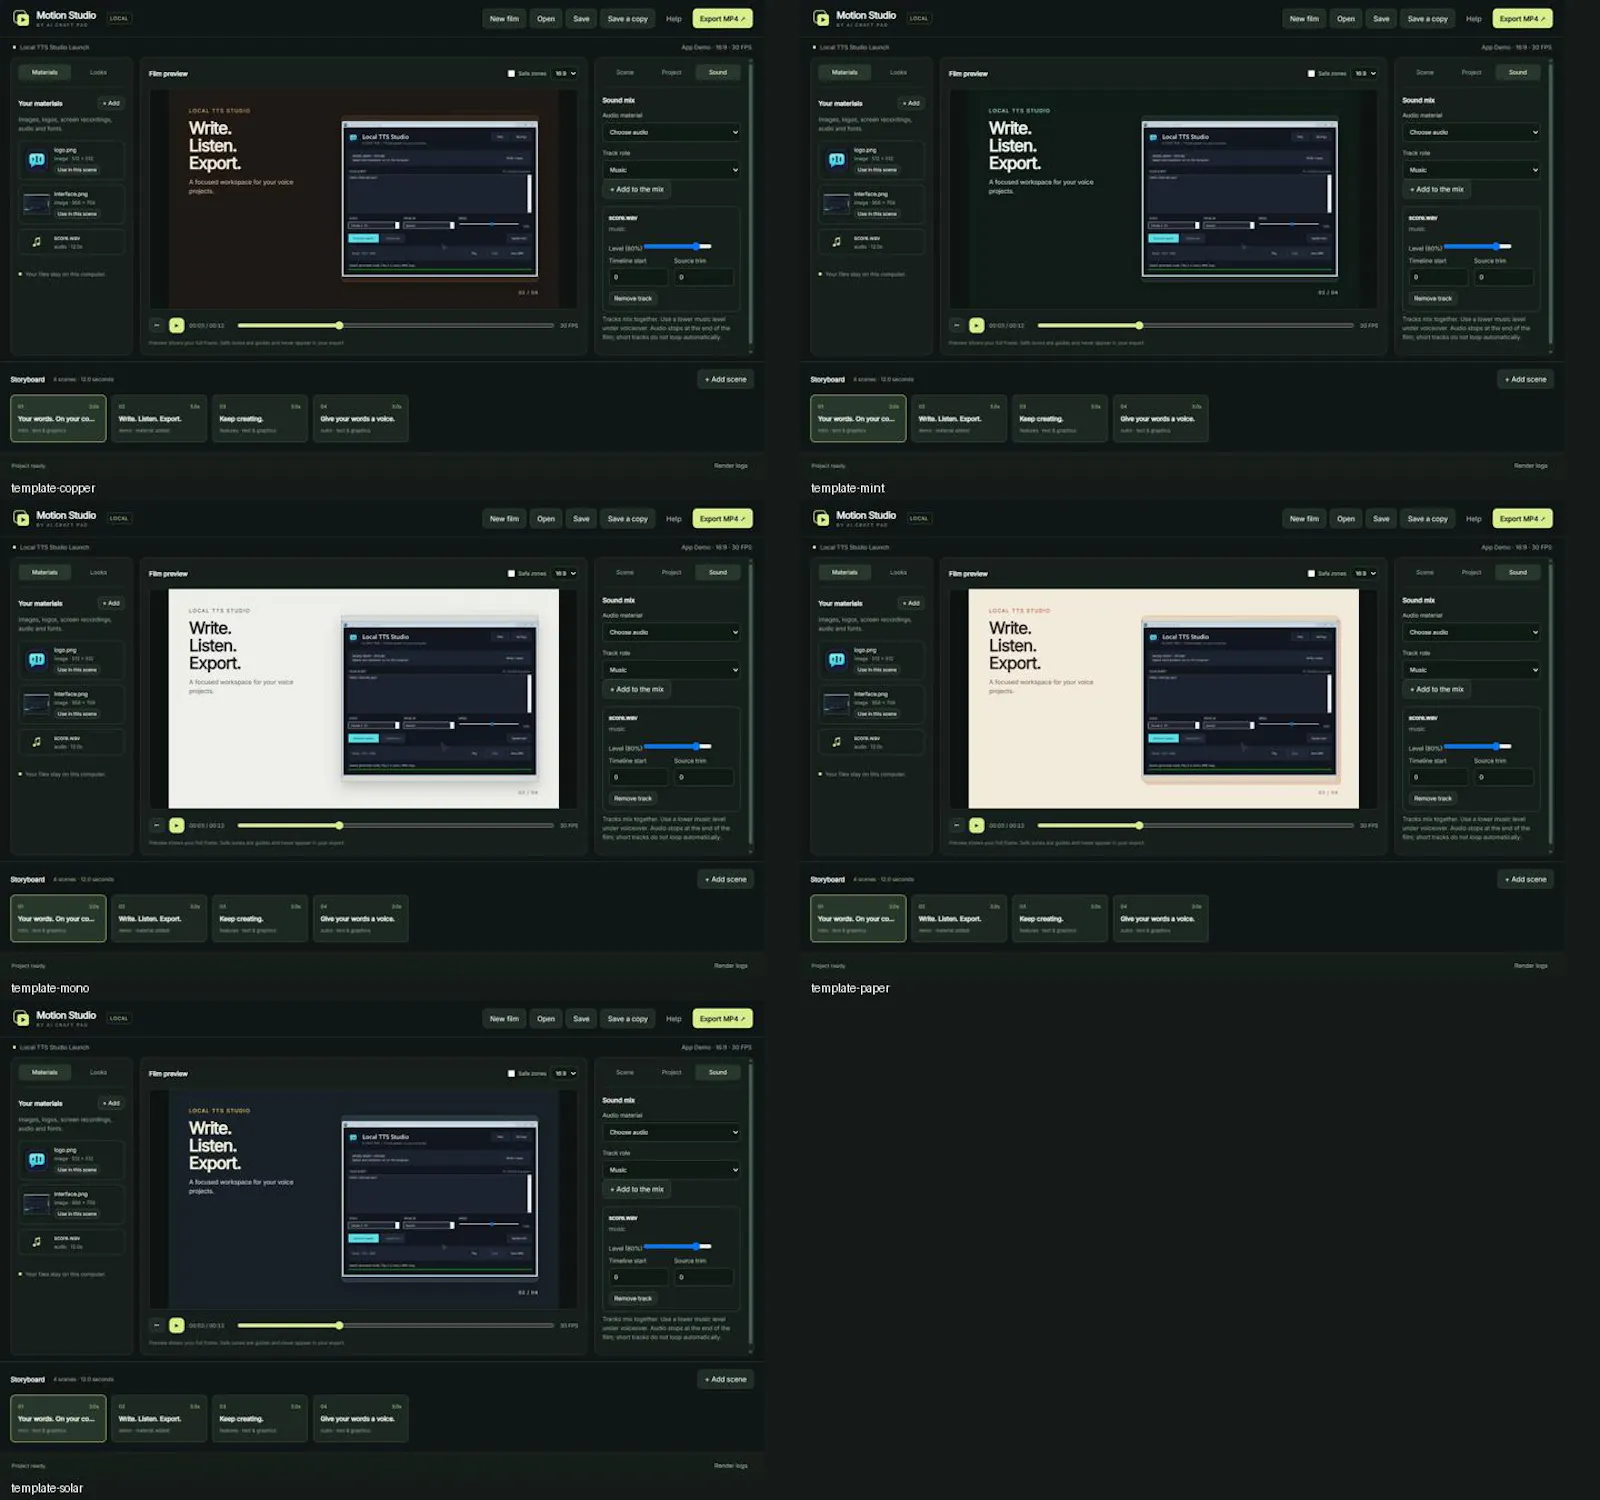Click interface.png thumbnail in template-mono materials
Image resolution: width=1600 pixels, height=1500 pixels.
click(x=37, y=704)
